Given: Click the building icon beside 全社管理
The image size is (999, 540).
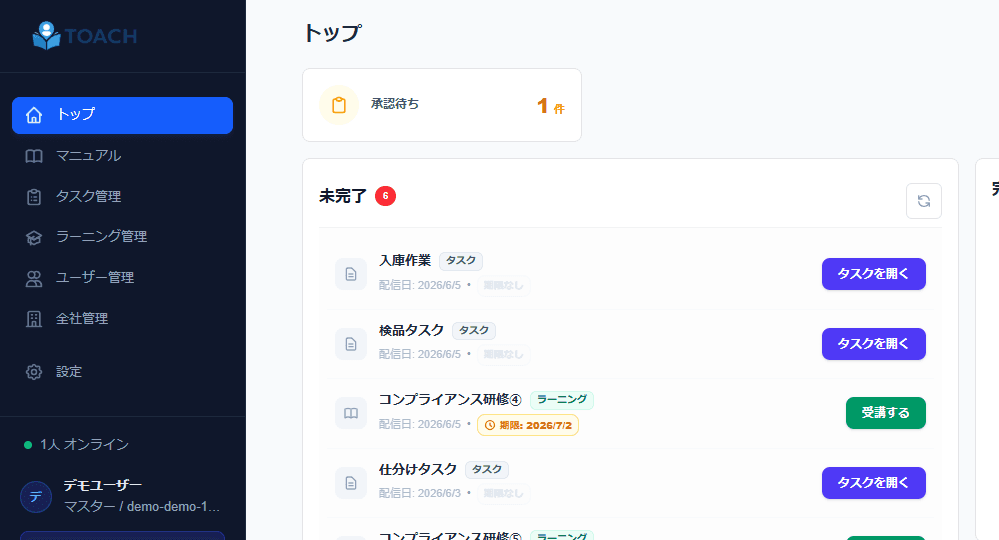Looking at the screenshot, I should [34, 319].
